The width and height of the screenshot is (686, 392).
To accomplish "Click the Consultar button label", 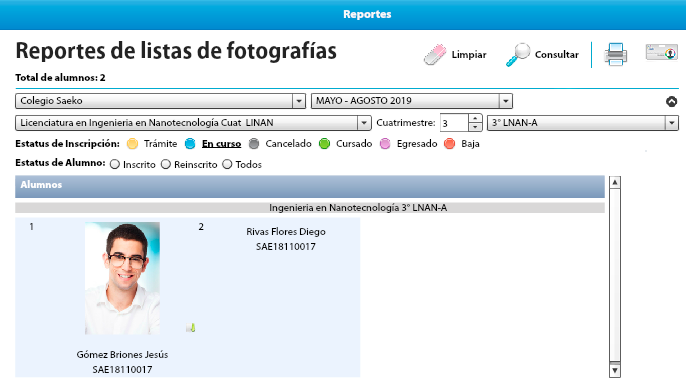I will coord(556,55).
